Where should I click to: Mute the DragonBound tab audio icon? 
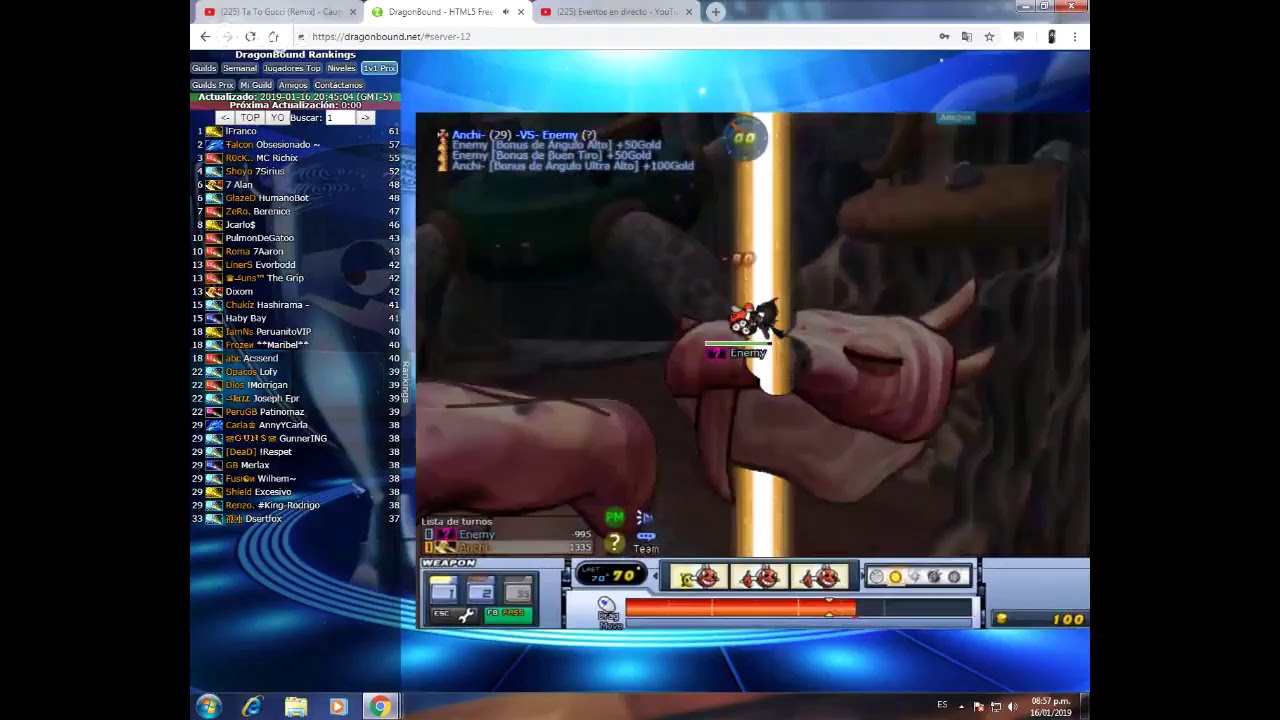(x=506, y=12)
